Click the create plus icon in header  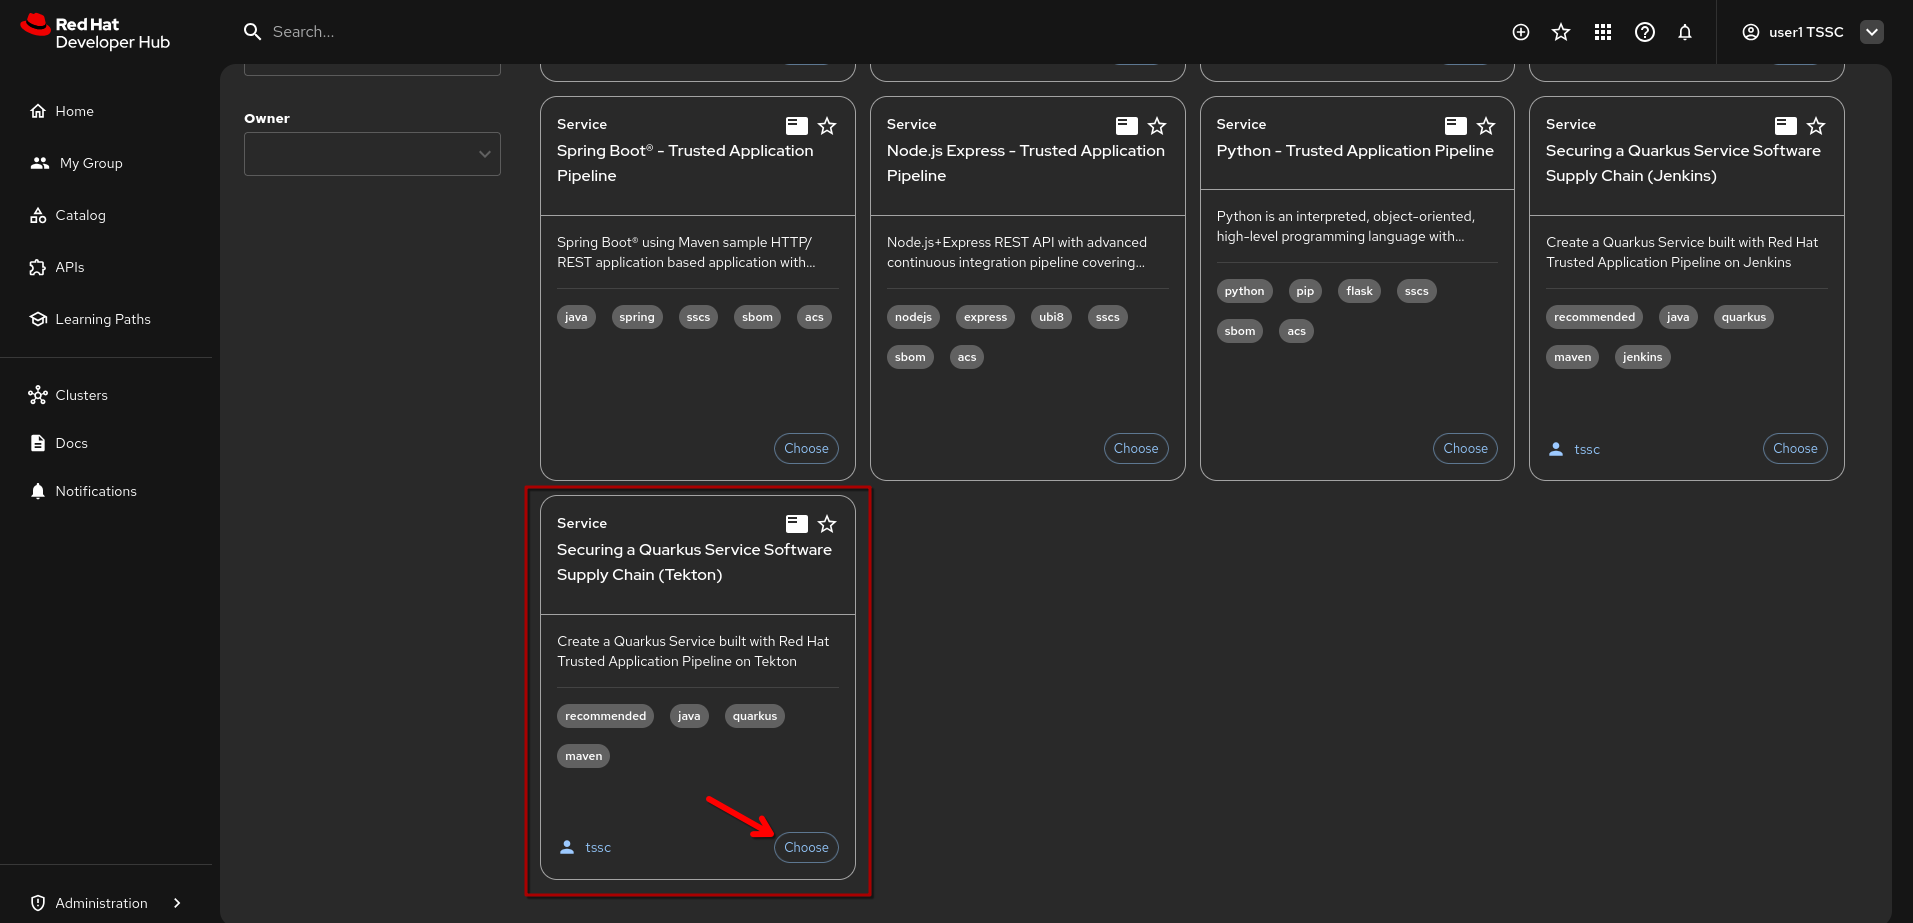[1520, 32]
